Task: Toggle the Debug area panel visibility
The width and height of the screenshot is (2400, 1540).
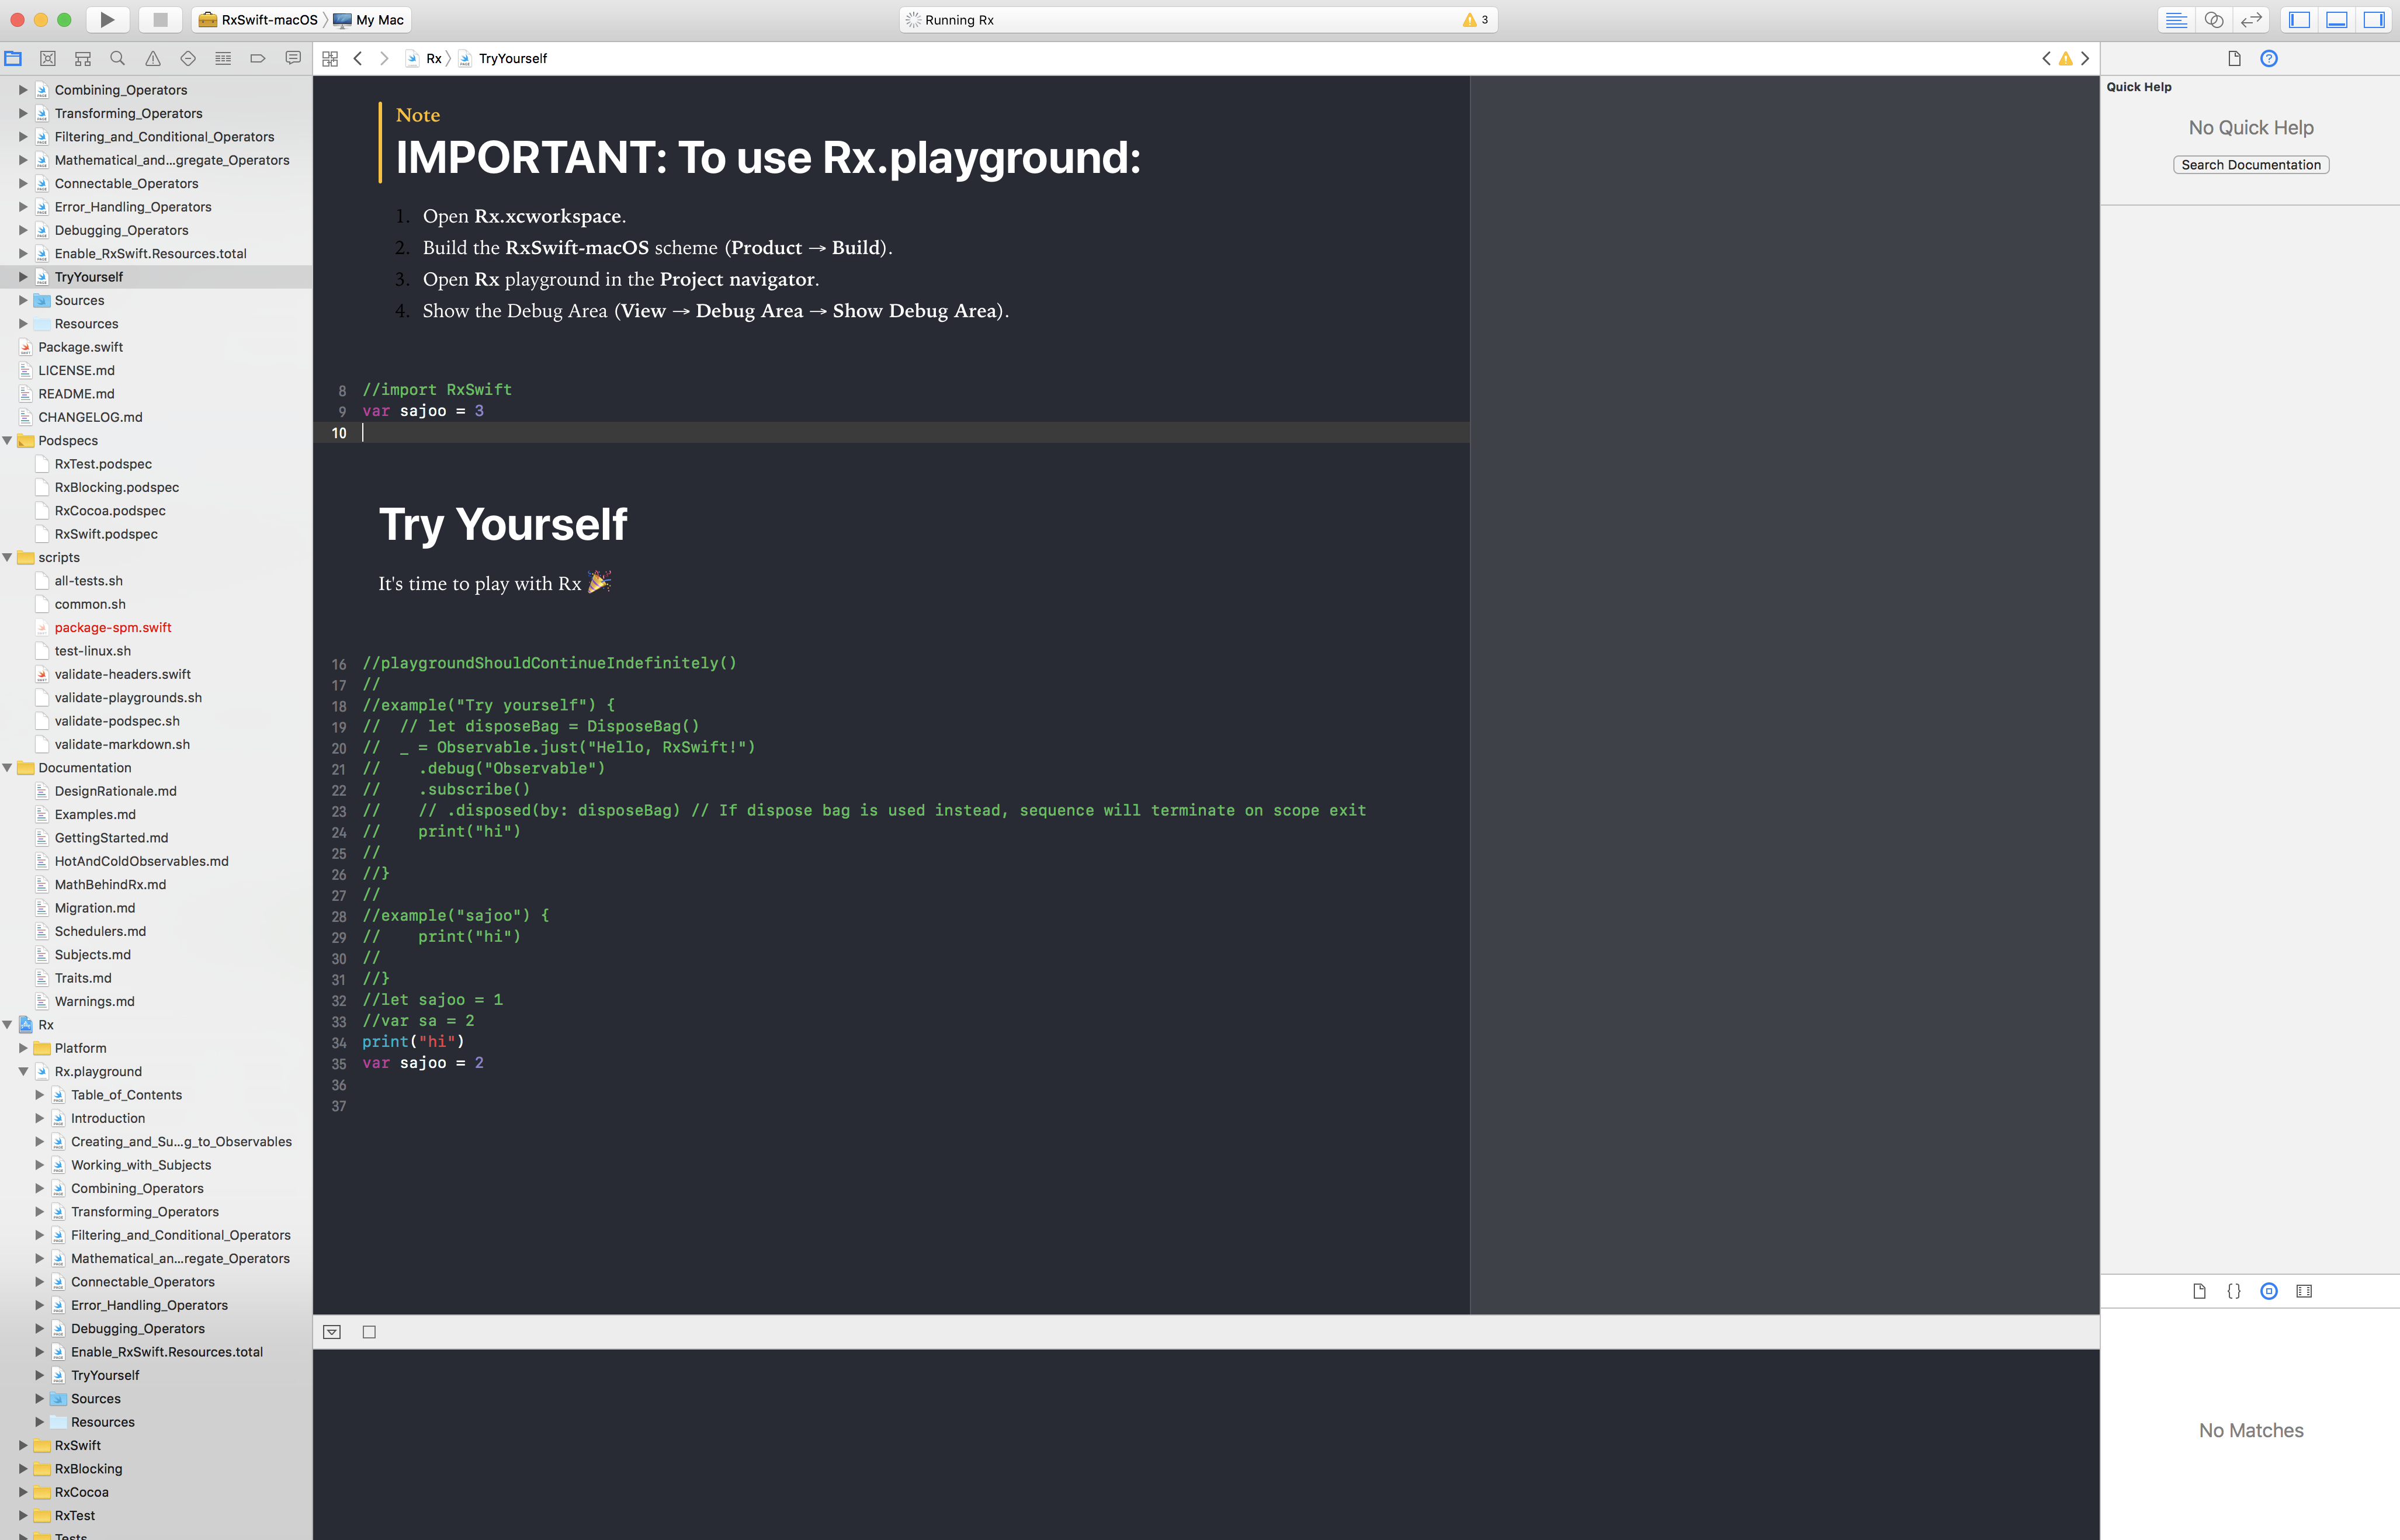Action: tap(2337, 19)
